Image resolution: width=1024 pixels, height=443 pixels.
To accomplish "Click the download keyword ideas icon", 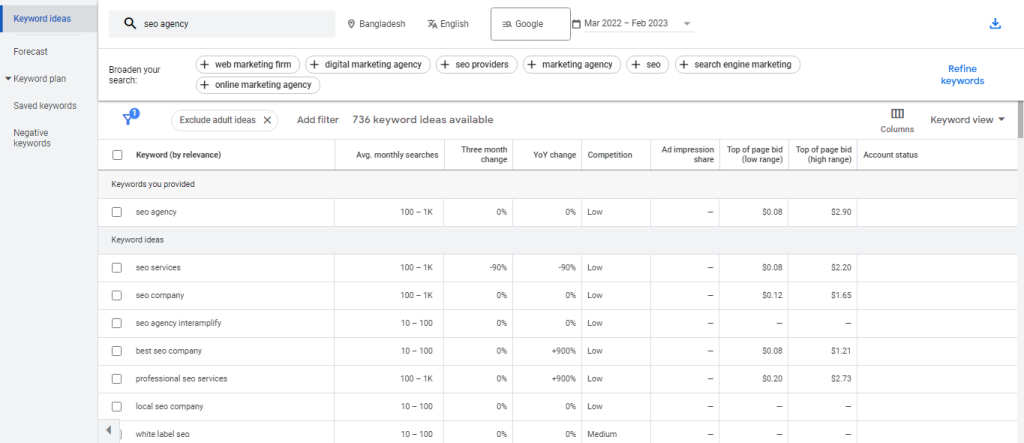I will pos(995,24).
